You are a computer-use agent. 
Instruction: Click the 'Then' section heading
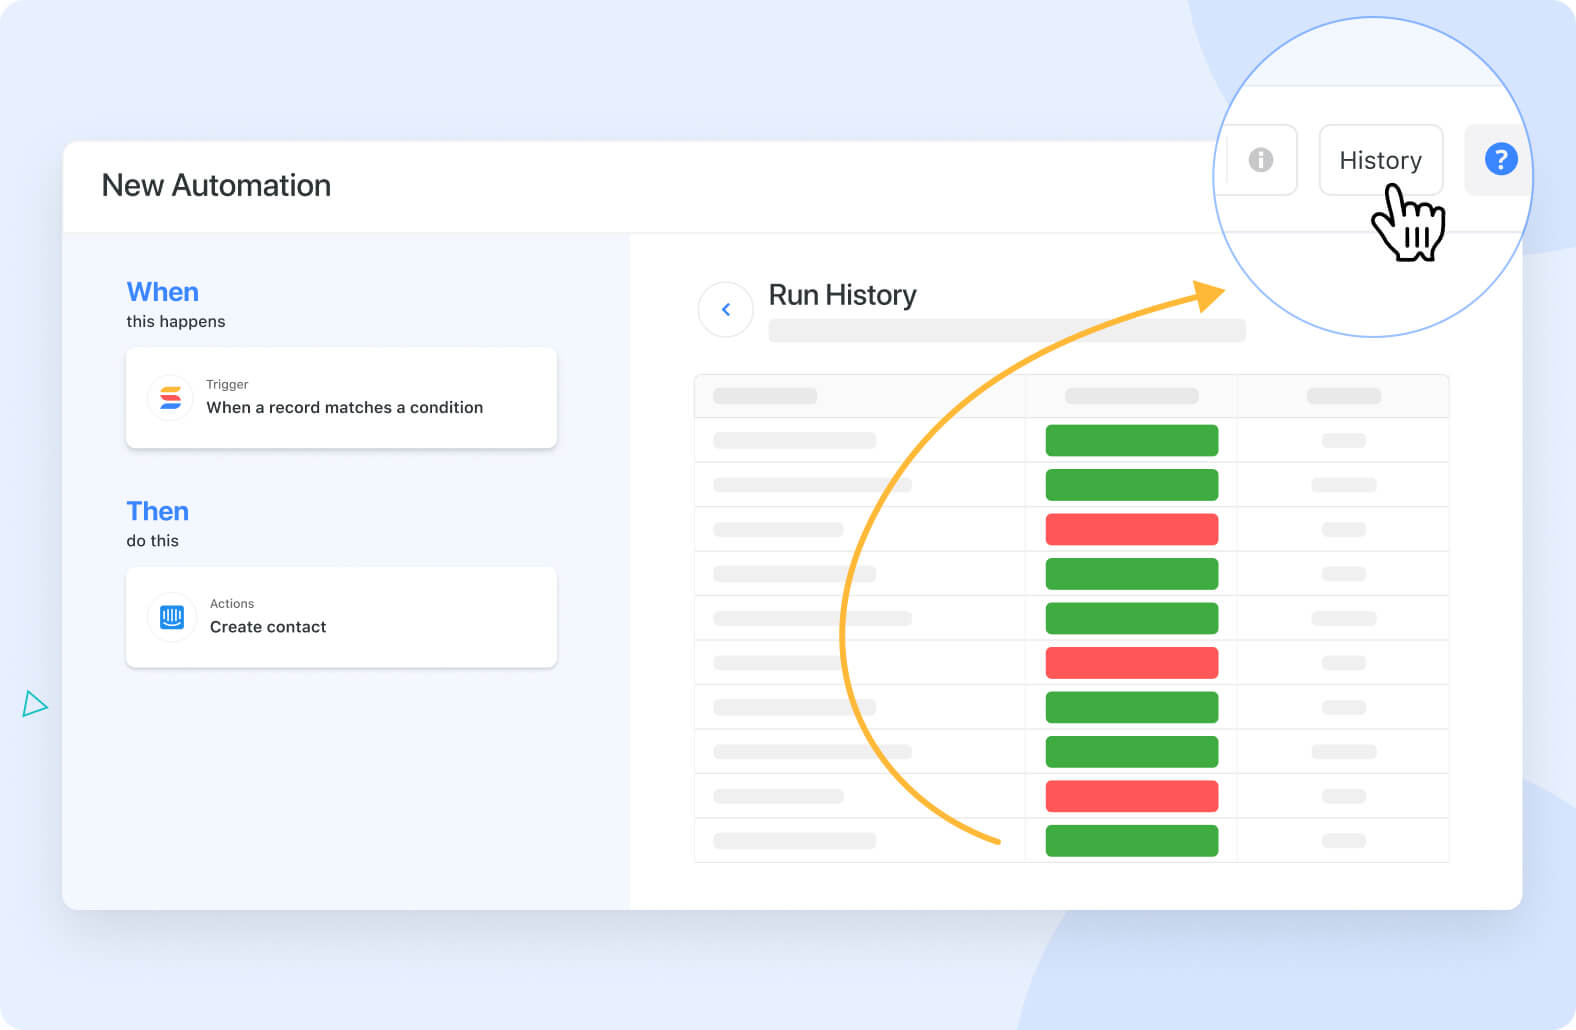(x=158, y=511)
